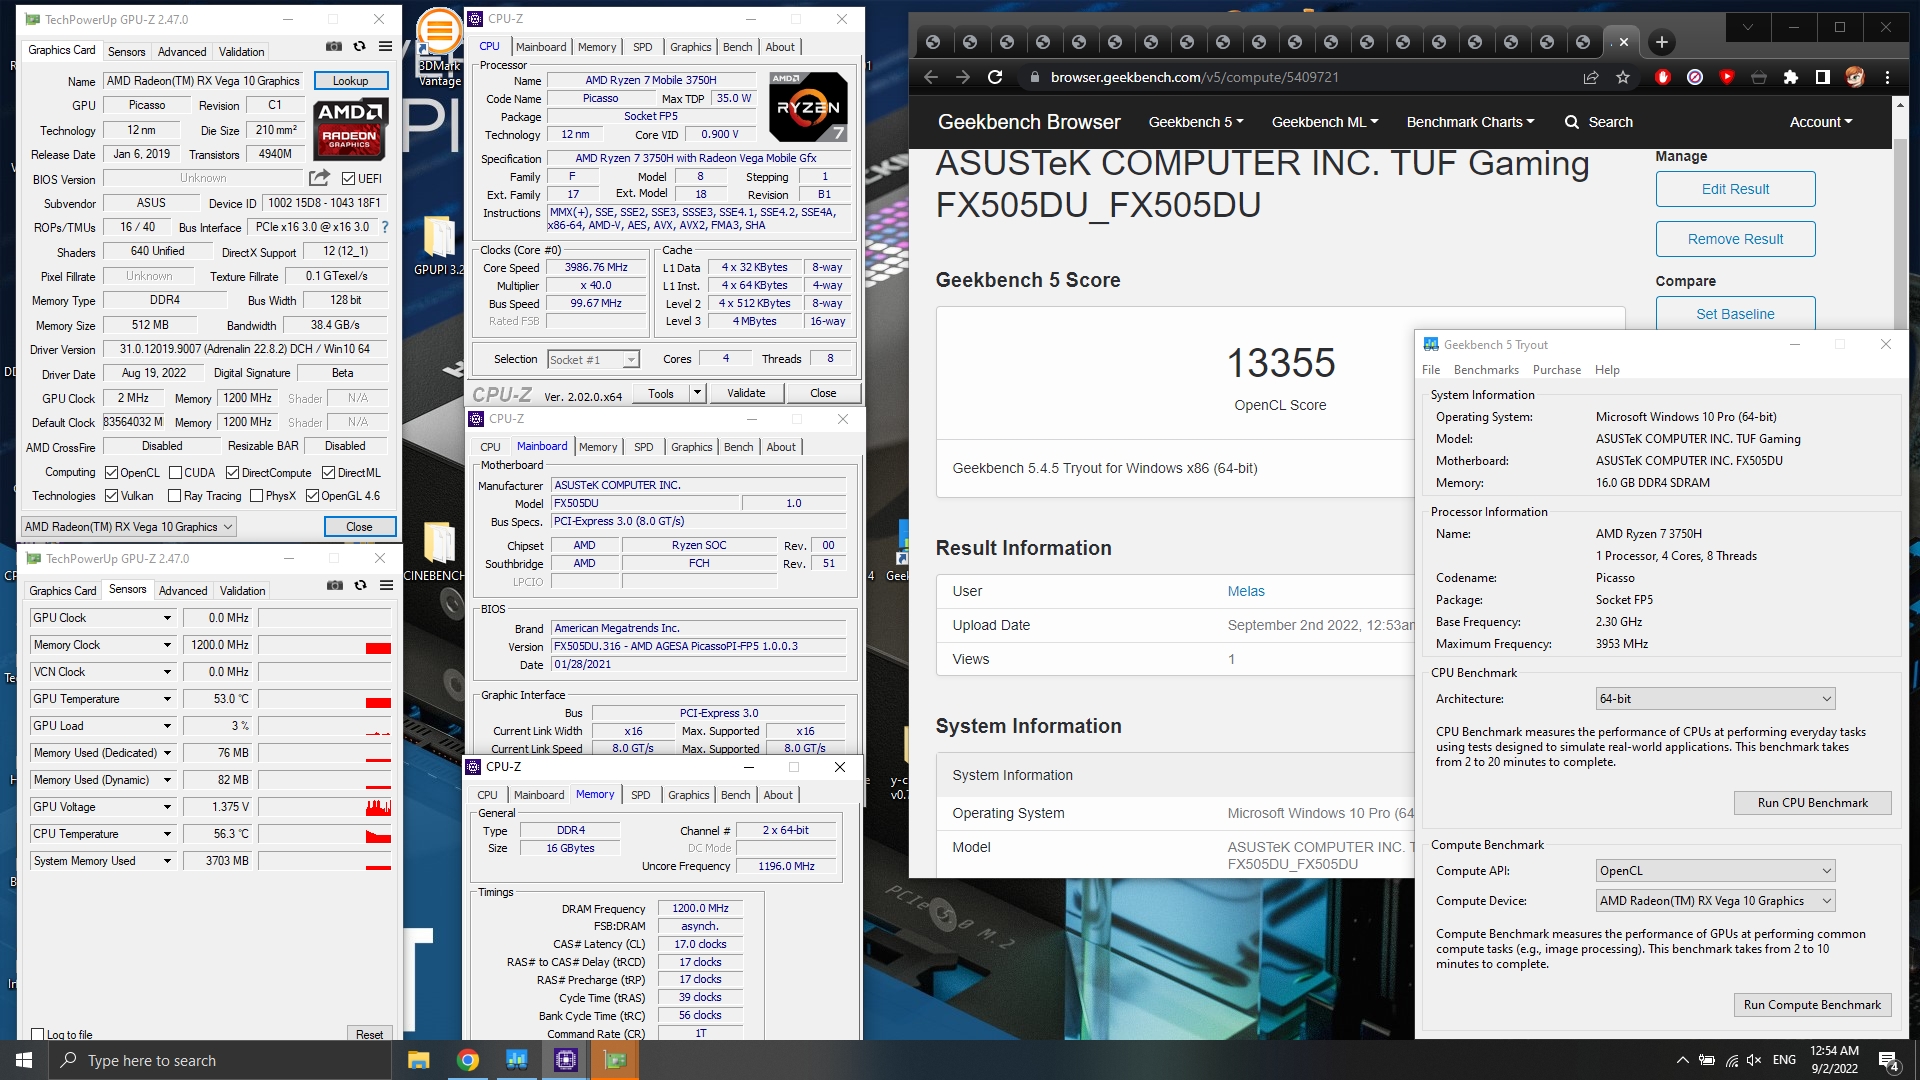Image resolution: width=1920 pixels, height=1080 pixels.
Task: Expand GPU Clock sensor dropdown
Action: click(x=167, y=618)
